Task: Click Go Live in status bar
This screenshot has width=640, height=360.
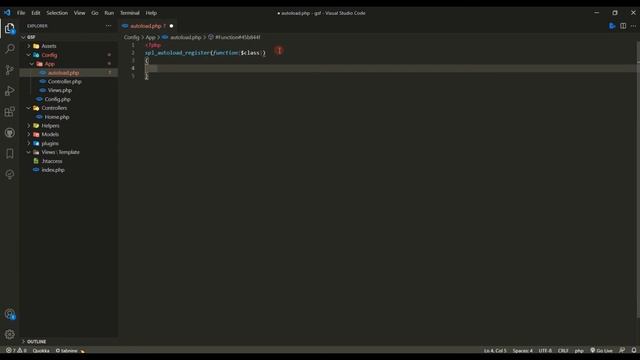Action: point(601,351)
